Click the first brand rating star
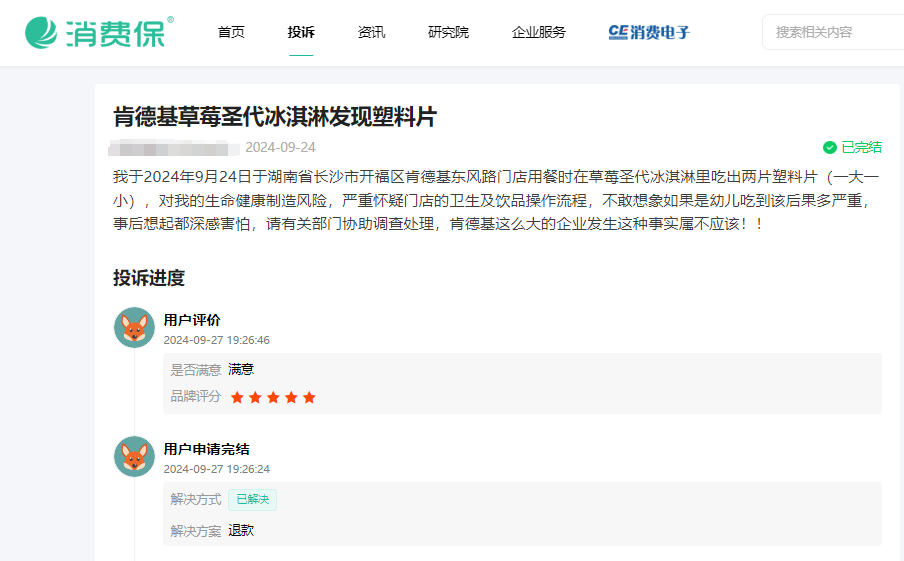904x561 pixels. coord(237,397)
